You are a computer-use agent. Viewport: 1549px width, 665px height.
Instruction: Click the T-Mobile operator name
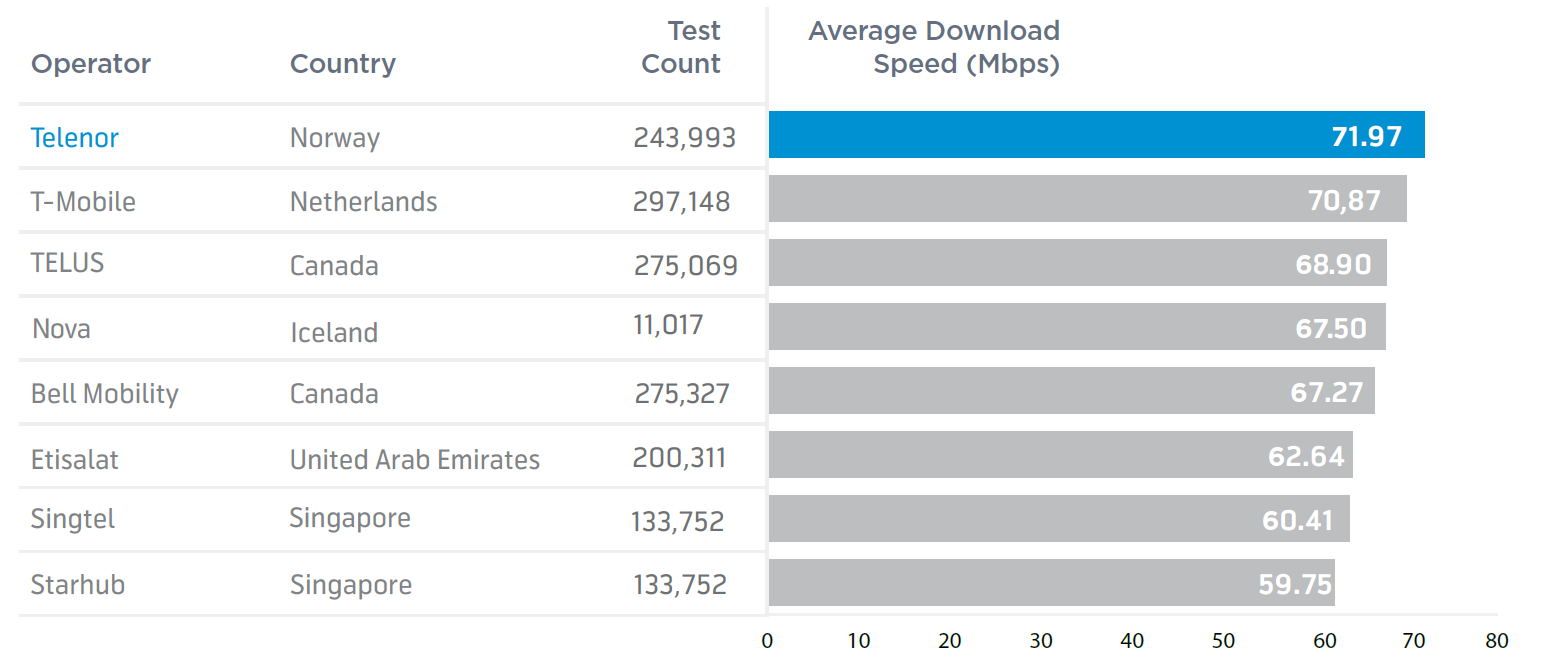pos(83,201)
